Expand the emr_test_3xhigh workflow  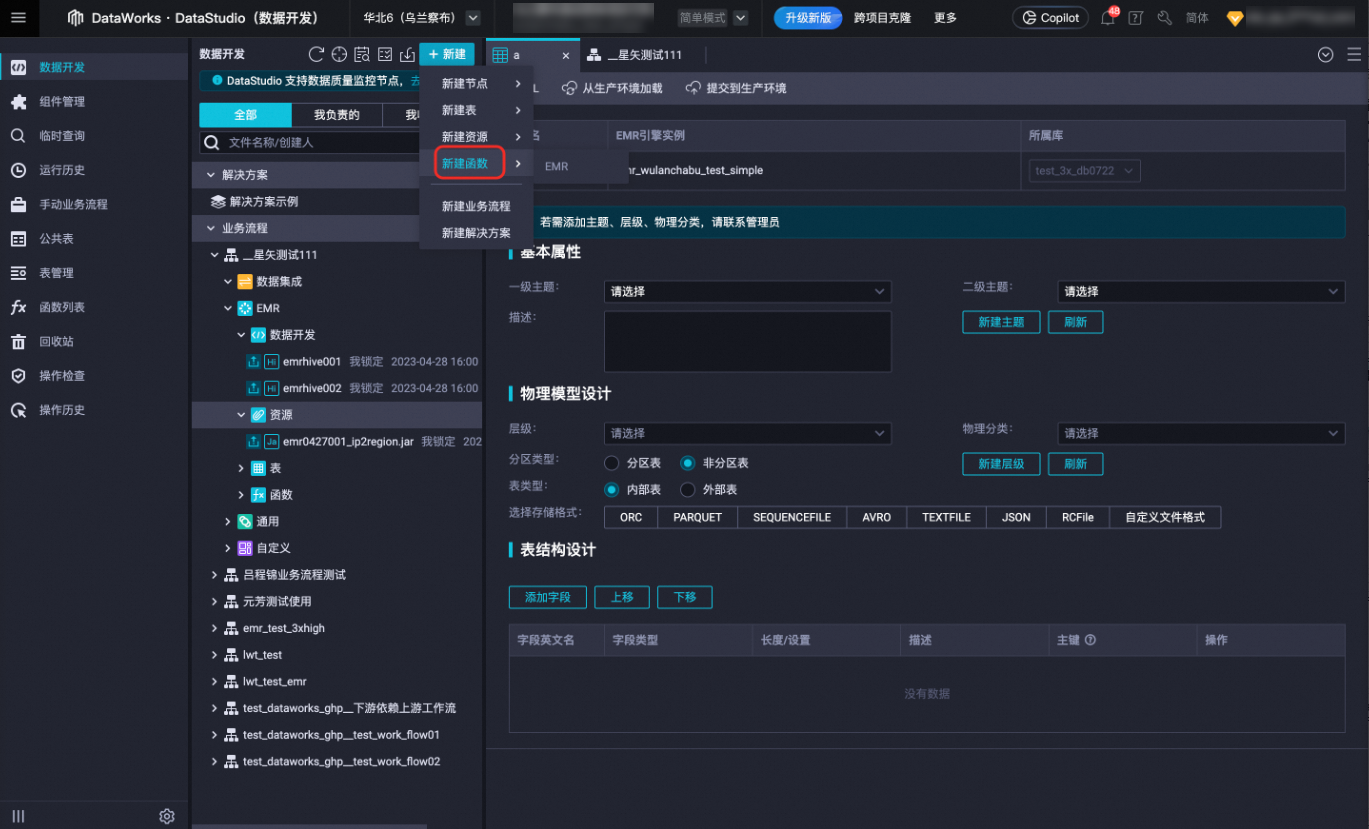tap(215, 628)
